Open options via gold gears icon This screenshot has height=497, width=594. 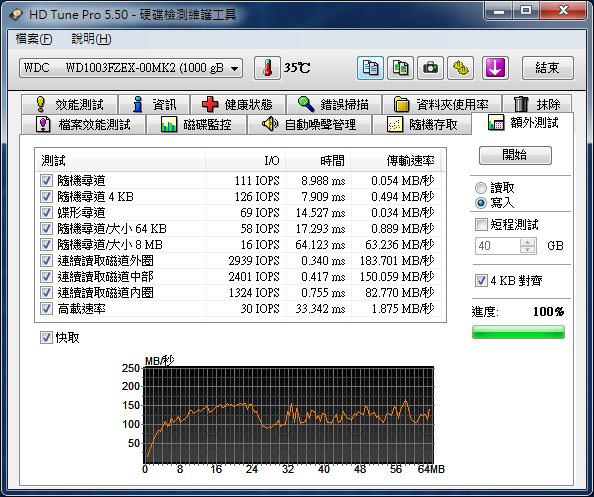click(x=460, y=68)
